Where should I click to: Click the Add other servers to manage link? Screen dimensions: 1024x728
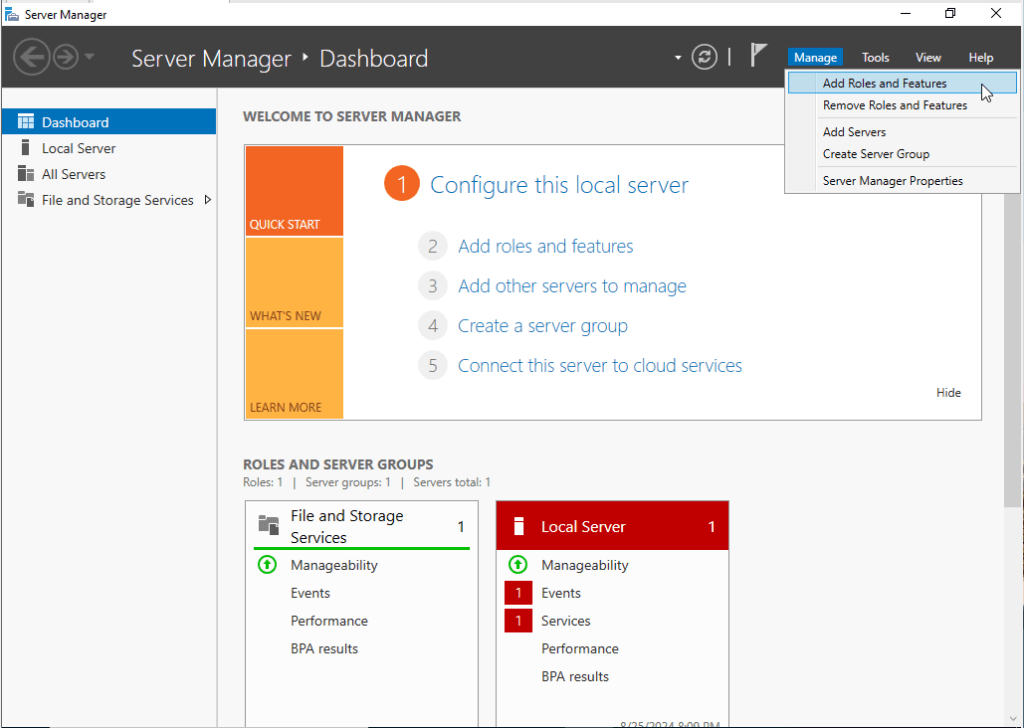572,286
